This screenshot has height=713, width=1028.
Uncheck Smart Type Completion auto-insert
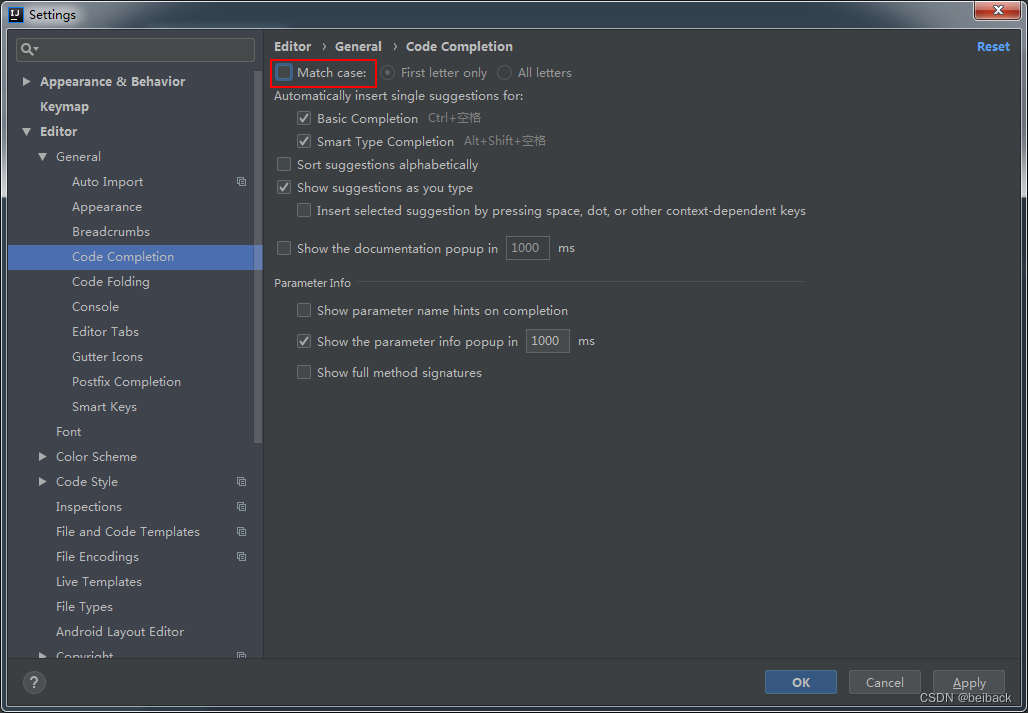304,142
